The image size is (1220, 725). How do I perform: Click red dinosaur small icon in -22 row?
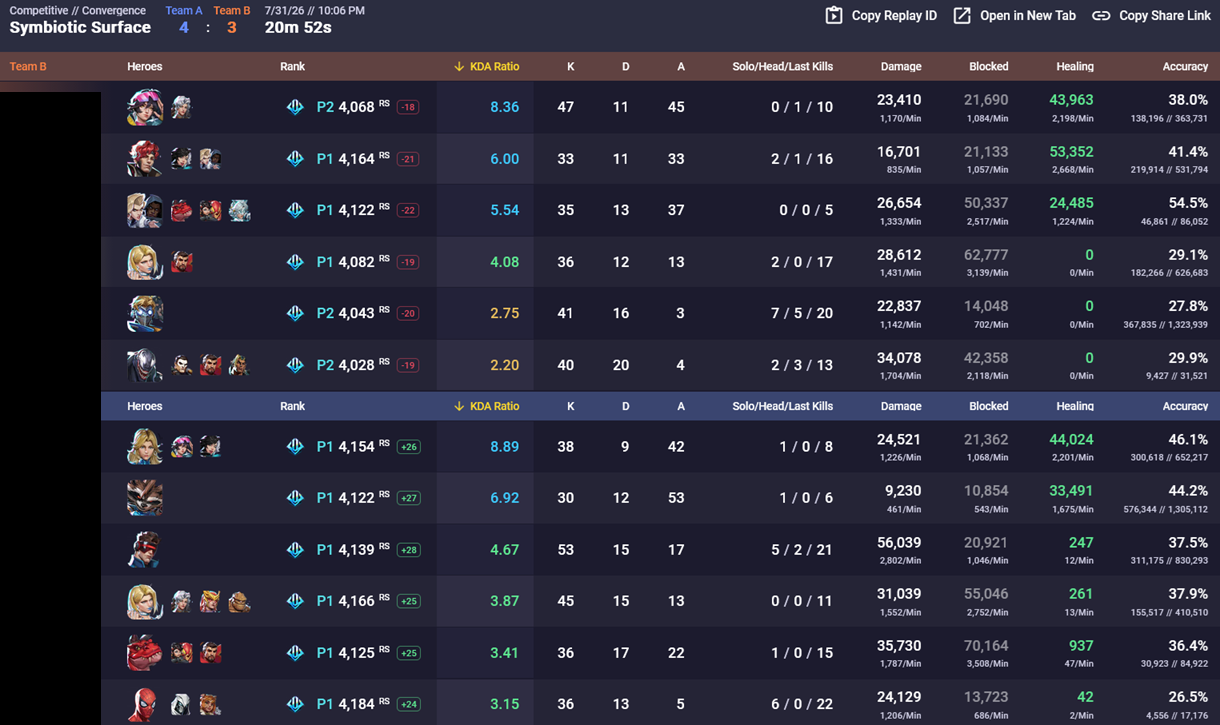181,210
